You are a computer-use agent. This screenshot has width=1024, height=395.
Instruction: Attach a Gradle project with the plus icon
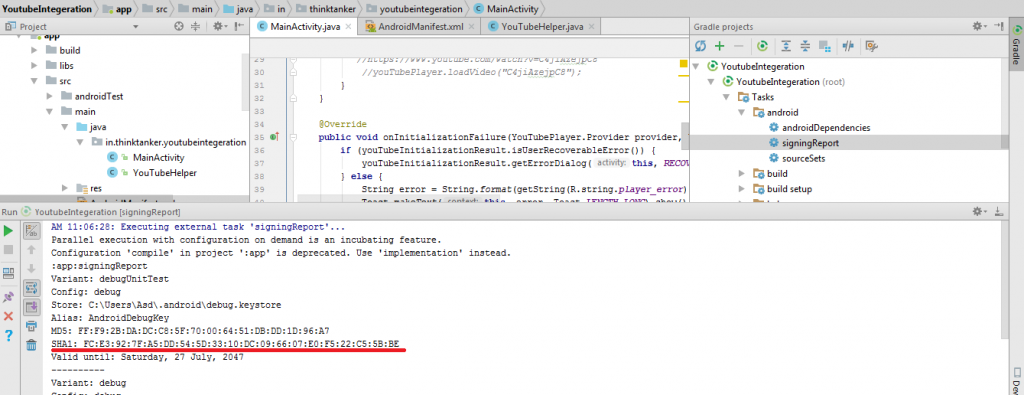pos(720,46)
